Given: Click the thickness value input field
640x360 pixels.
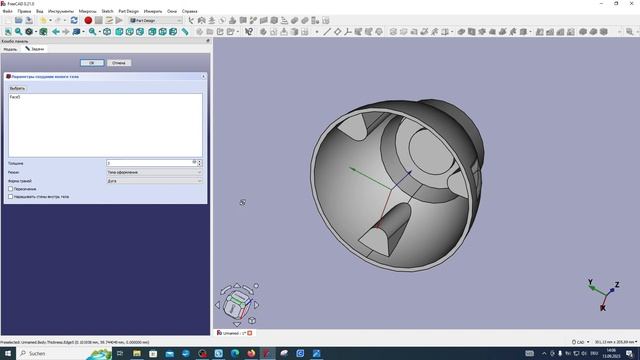Looking at the screenshot, I should point(151,163).
